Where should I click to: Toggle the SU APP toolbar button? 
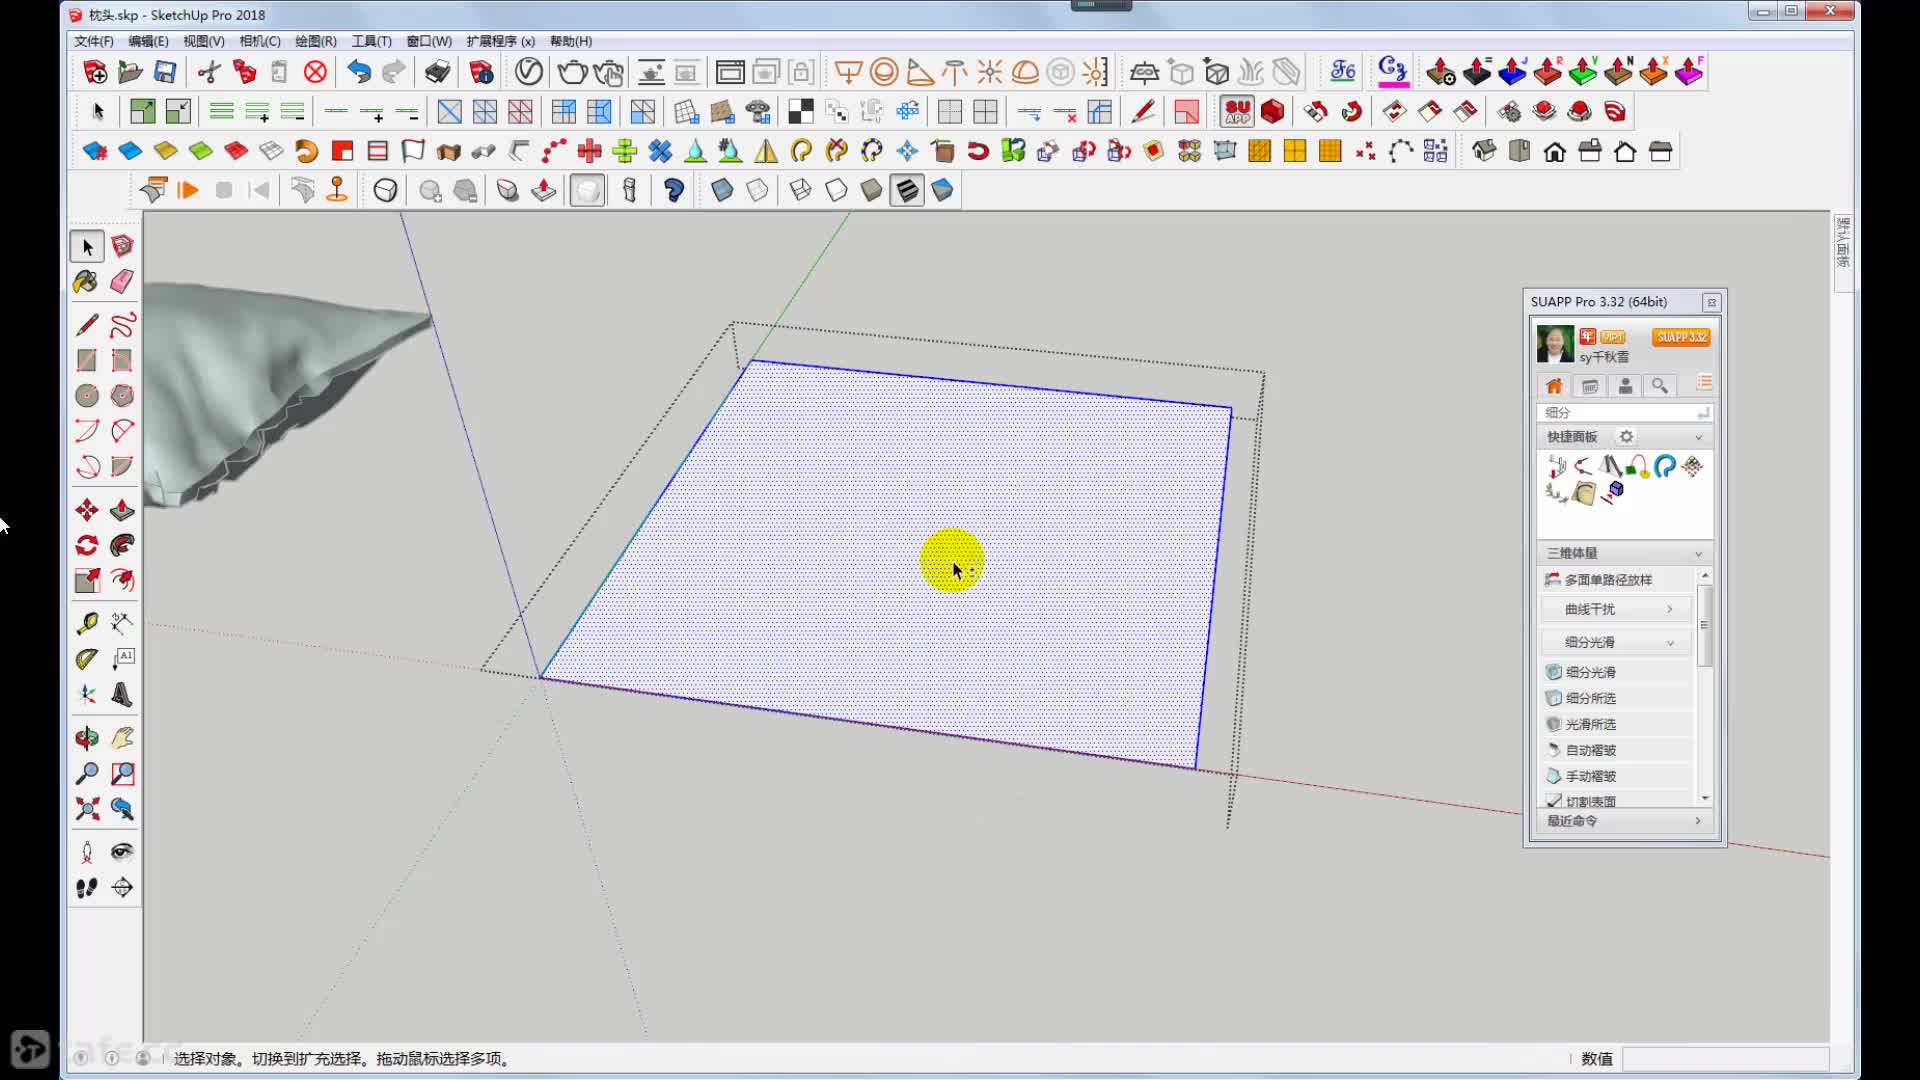(x=1237, y=111)
